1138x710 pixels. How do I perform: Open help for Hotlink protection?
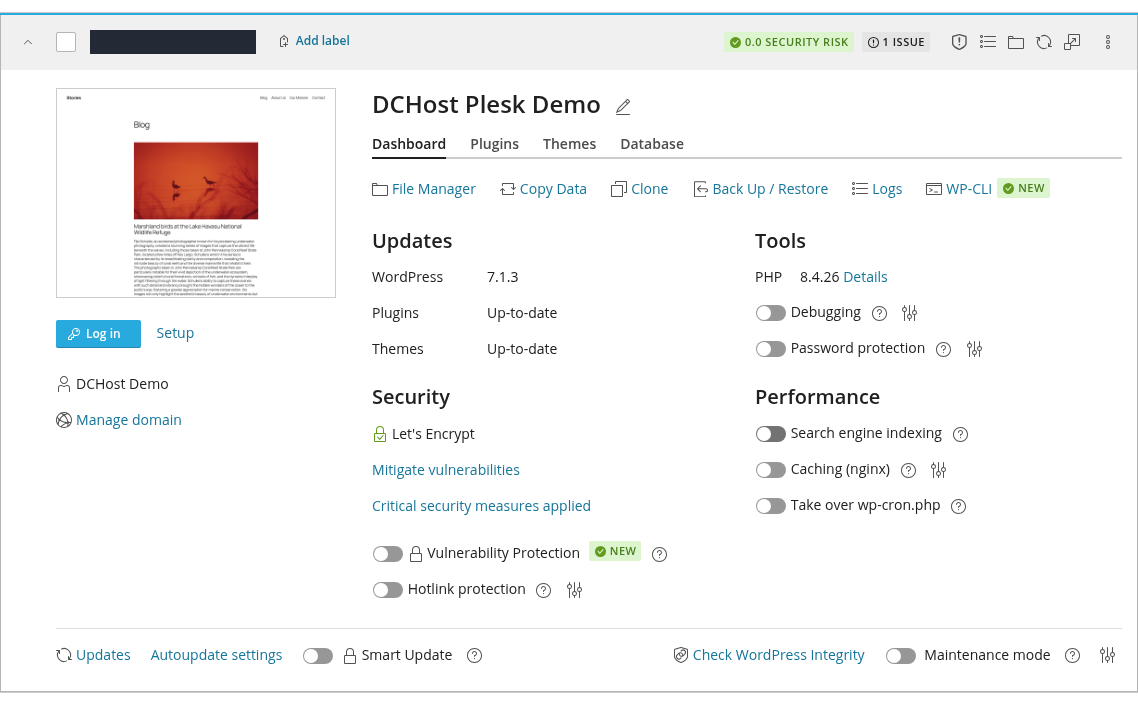(543, 590)
